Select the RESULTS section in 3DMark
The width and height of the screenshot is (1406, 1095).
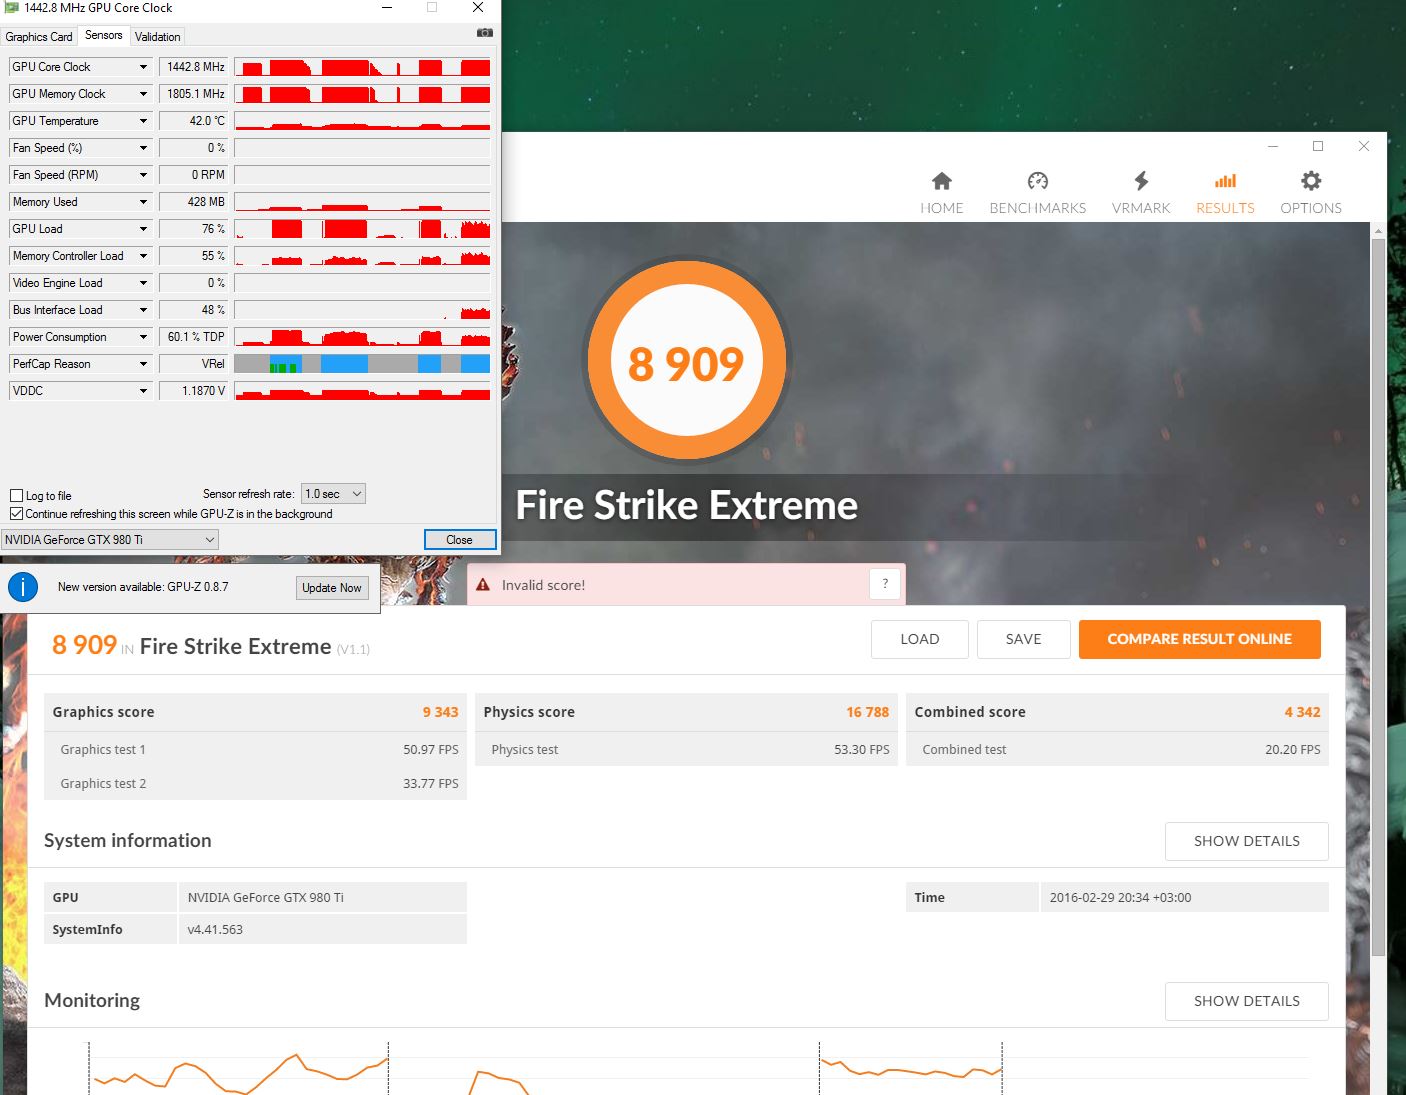coord(1225,192)
